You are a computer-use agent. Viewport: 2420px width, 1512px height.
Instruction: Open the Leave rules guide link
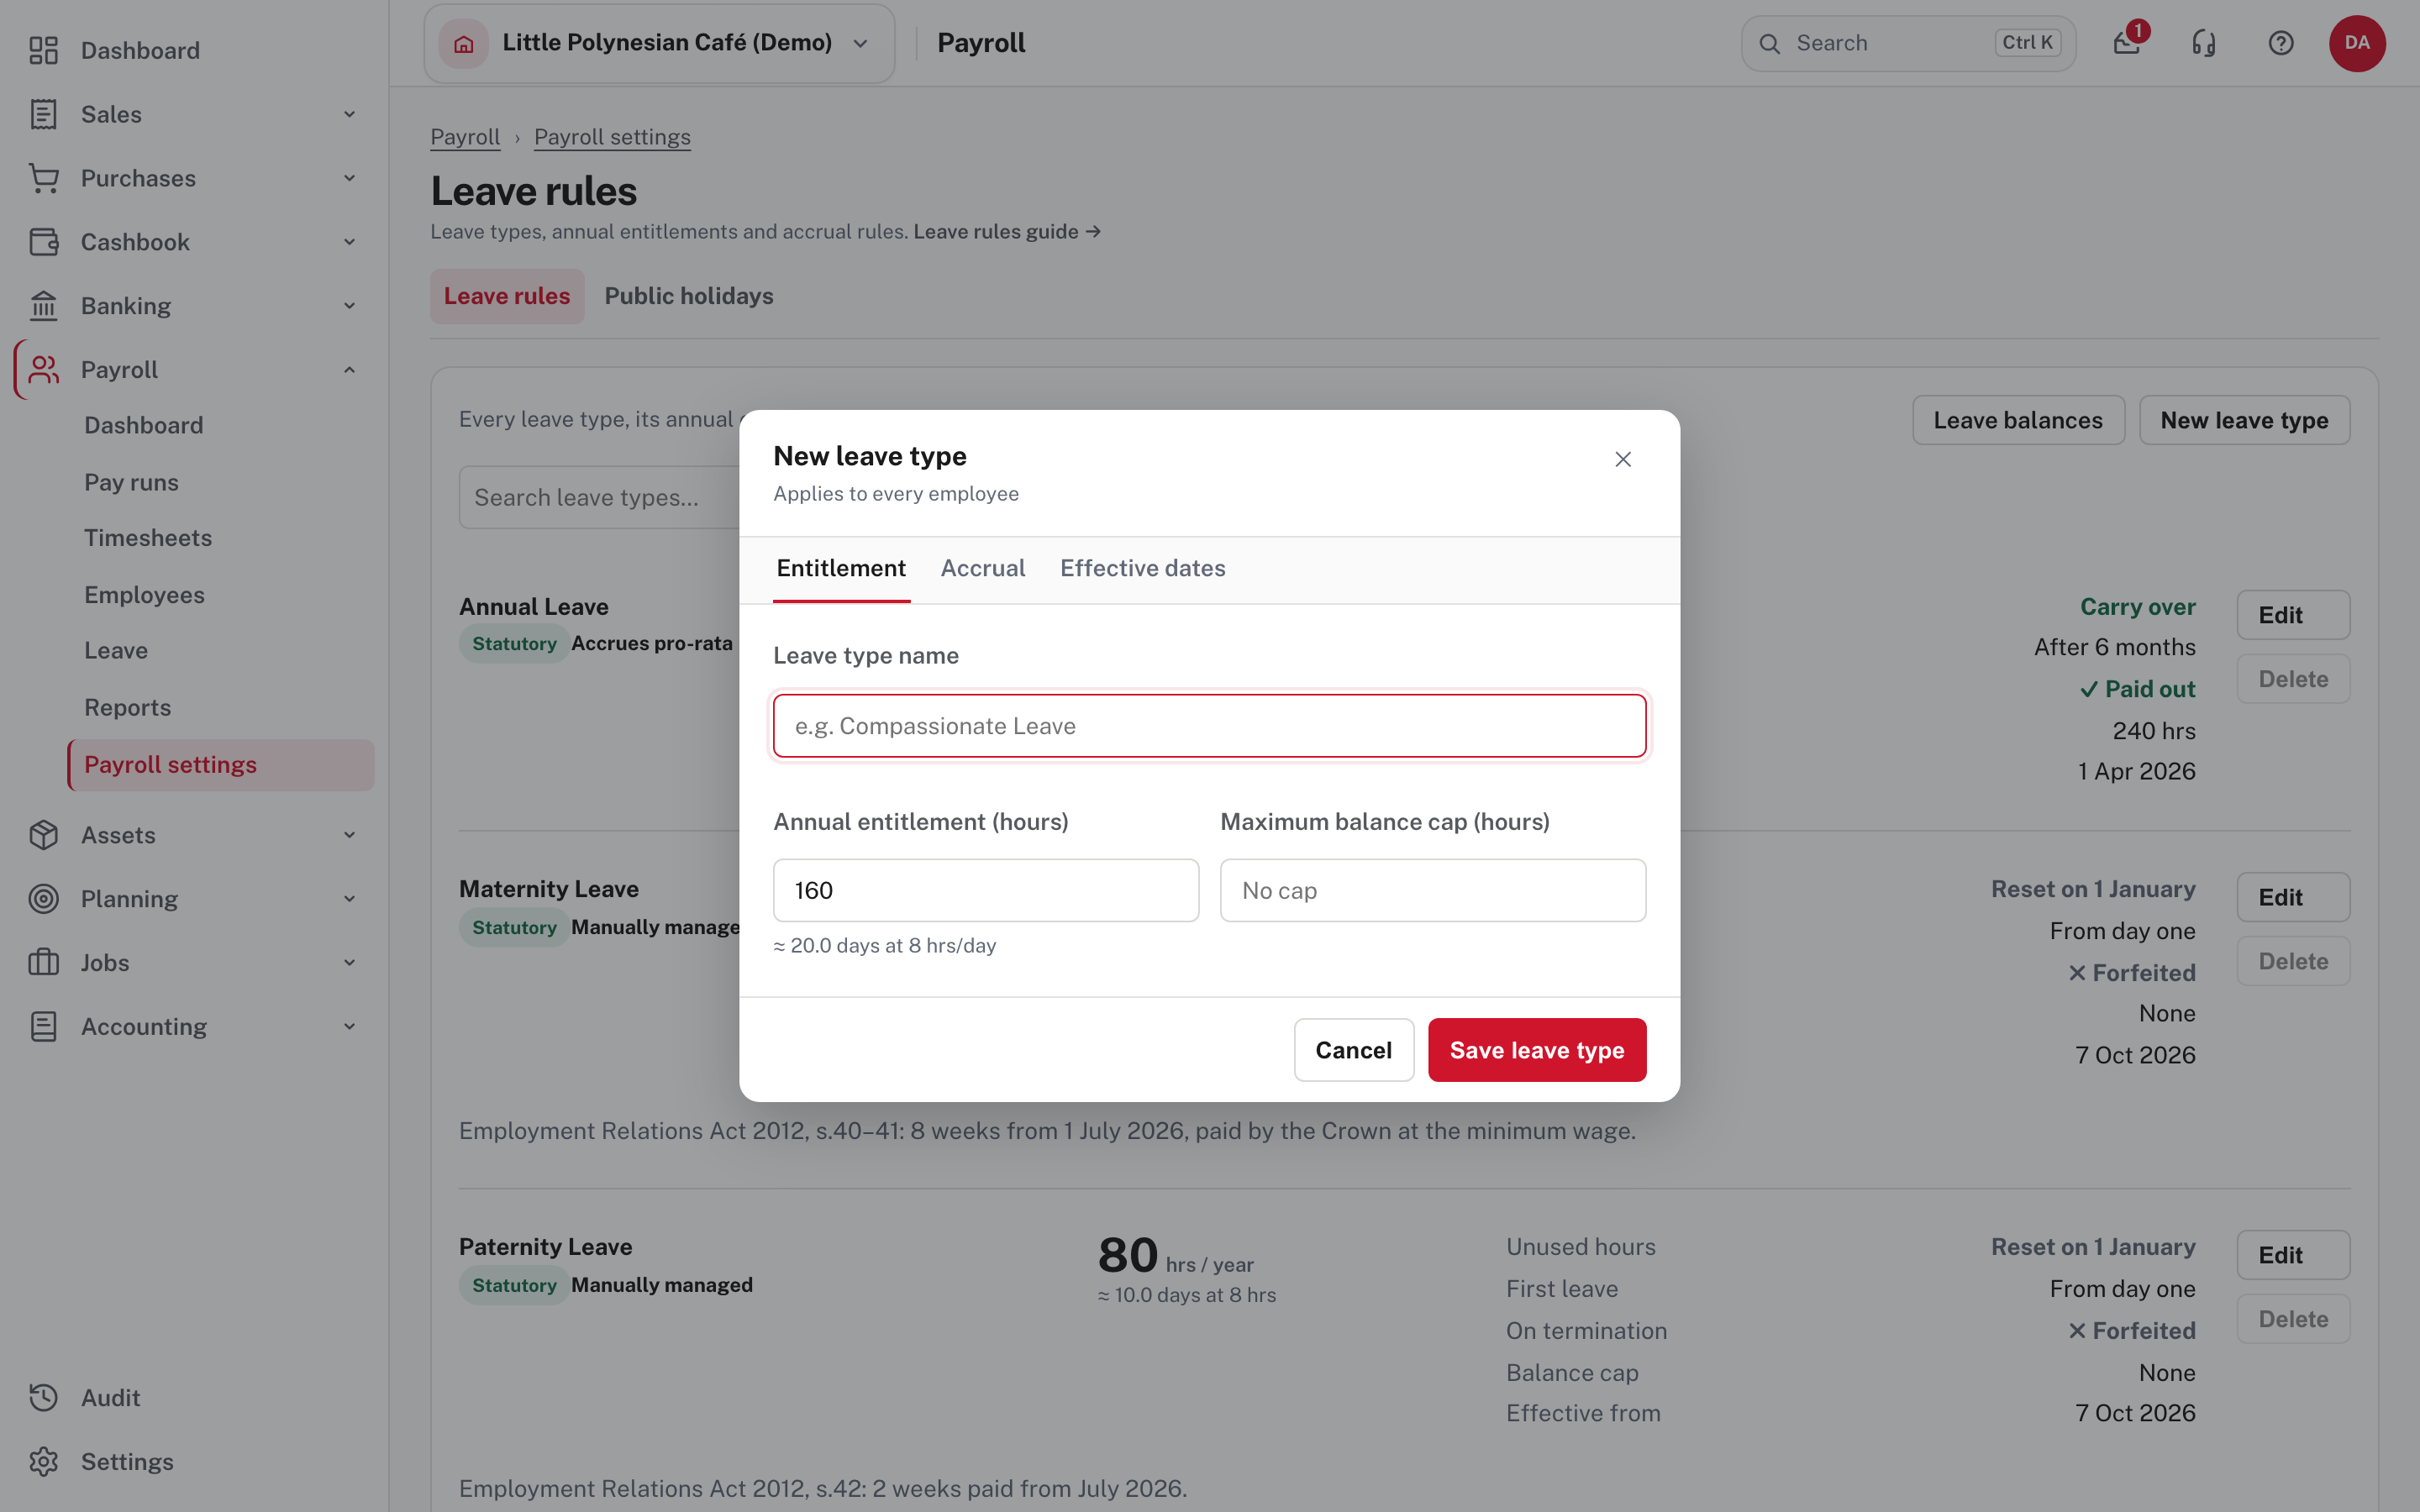pos(1007,231)
